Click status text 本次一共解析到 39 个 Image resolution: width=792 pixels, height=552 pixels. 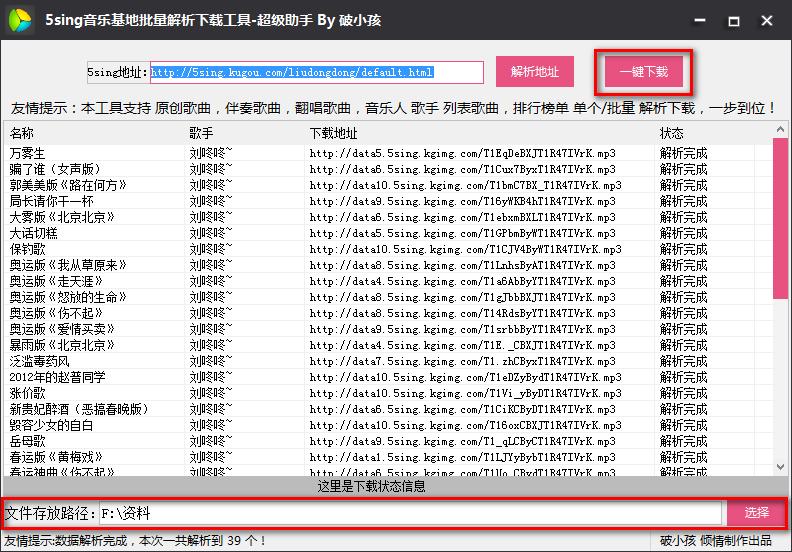(202, 541)
